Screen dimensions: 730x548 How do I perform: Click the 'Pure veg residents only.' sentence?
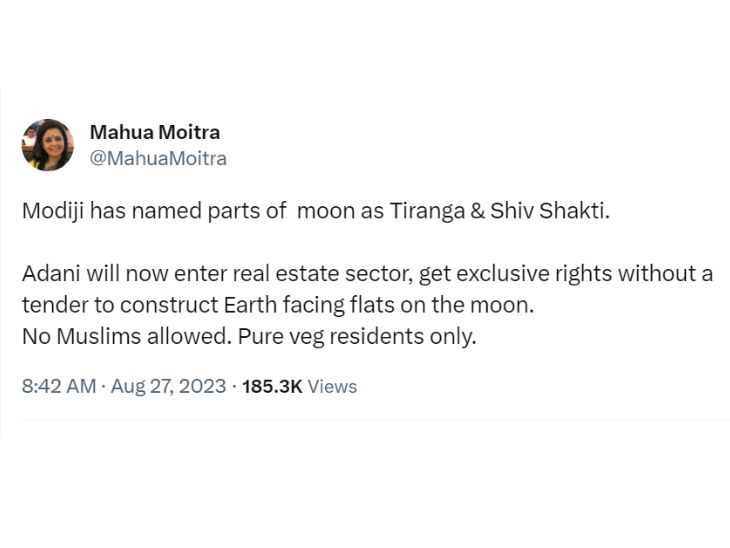click(x=357, y=336)
